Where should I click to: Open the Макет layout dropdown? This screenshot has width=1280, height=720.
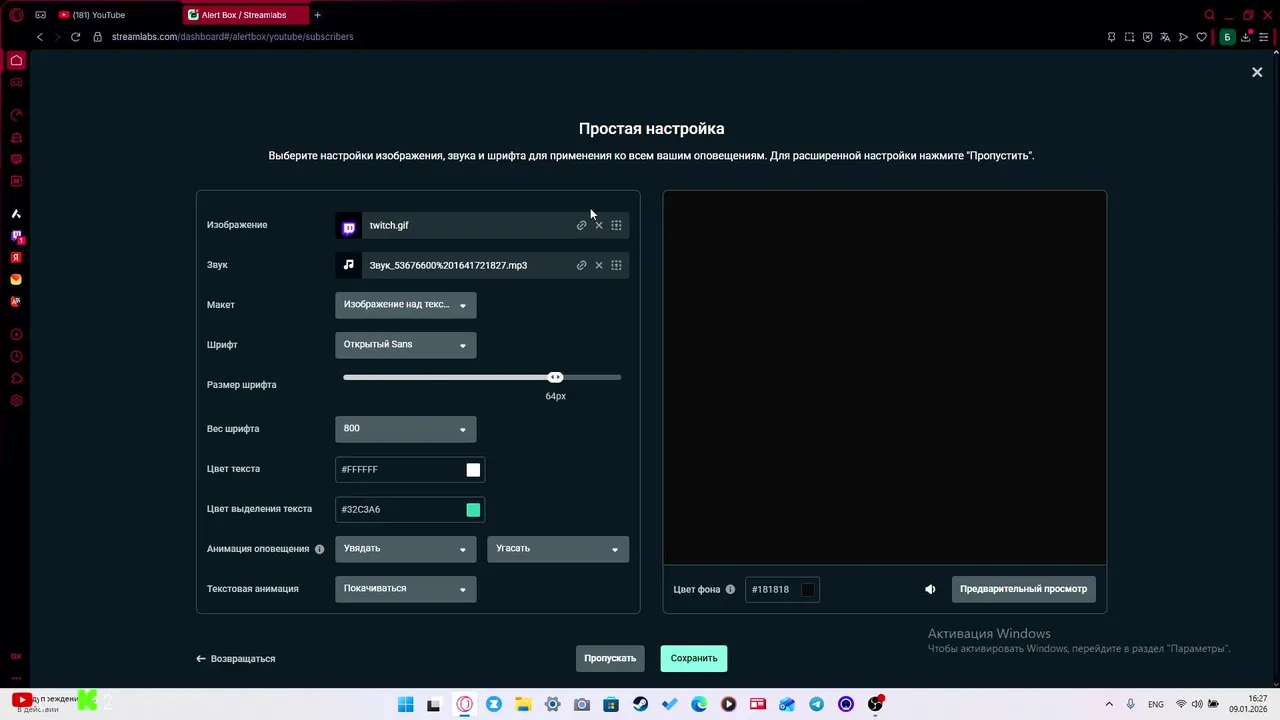coord(405,305)
